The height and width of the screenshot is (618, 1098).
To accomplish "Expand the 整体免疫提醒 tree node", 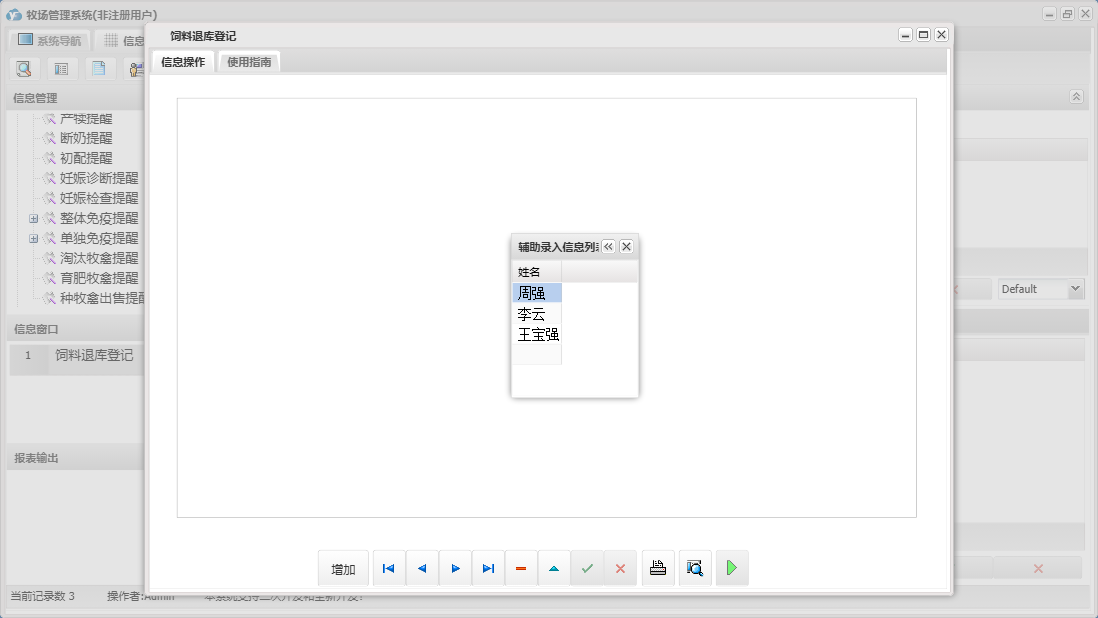I will 33,218.
